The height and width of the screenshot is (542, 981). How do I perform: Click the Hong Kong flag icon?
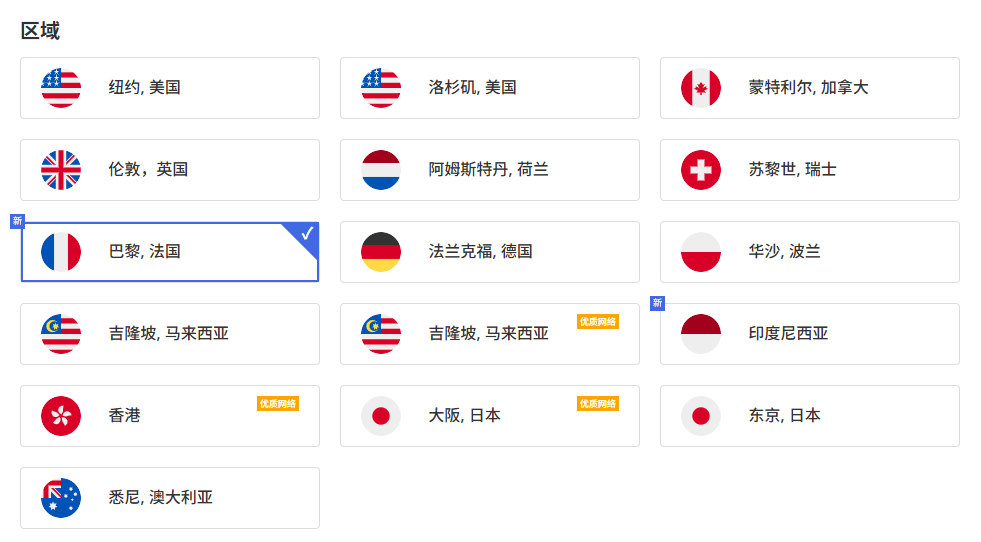pyautogui.click(x=61, y=416)
